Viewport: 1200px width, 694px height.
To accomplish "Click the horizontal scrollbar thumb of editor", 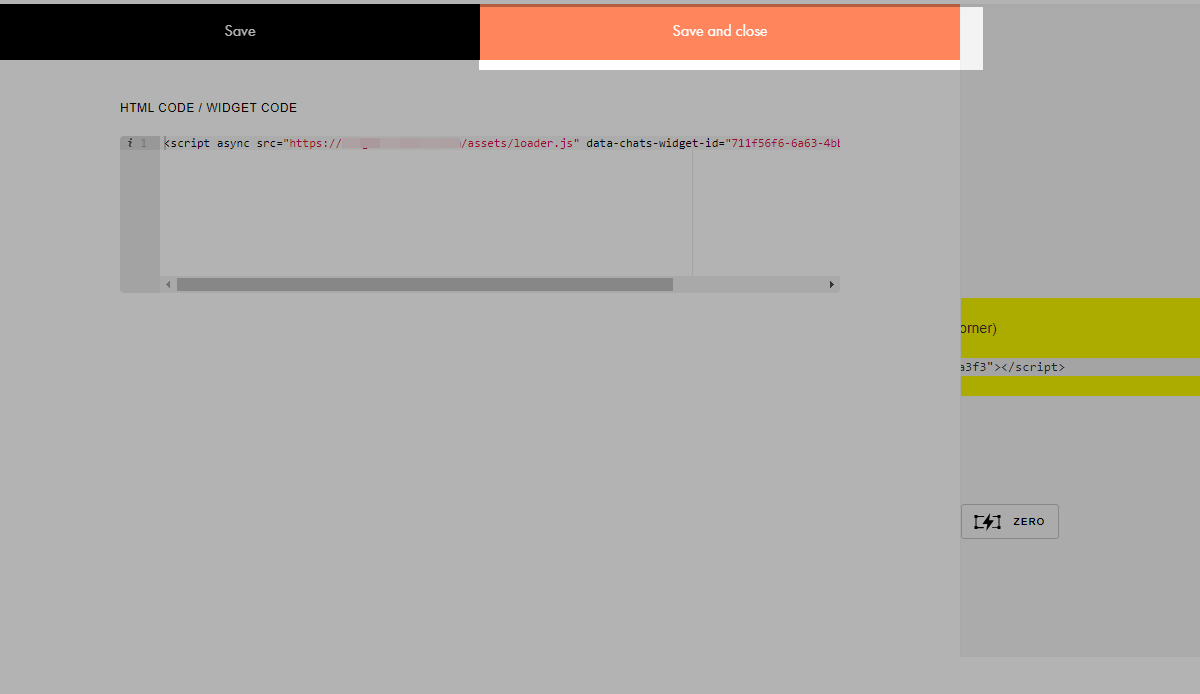I will point(425,285).
